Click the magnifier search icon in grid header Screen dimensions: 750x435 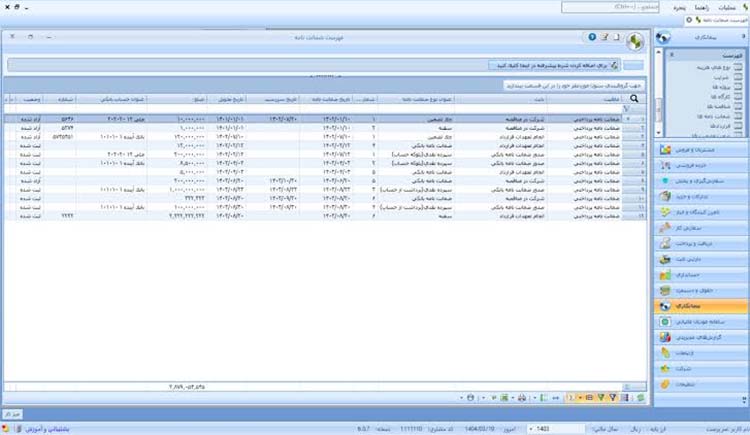click(634, 99)
